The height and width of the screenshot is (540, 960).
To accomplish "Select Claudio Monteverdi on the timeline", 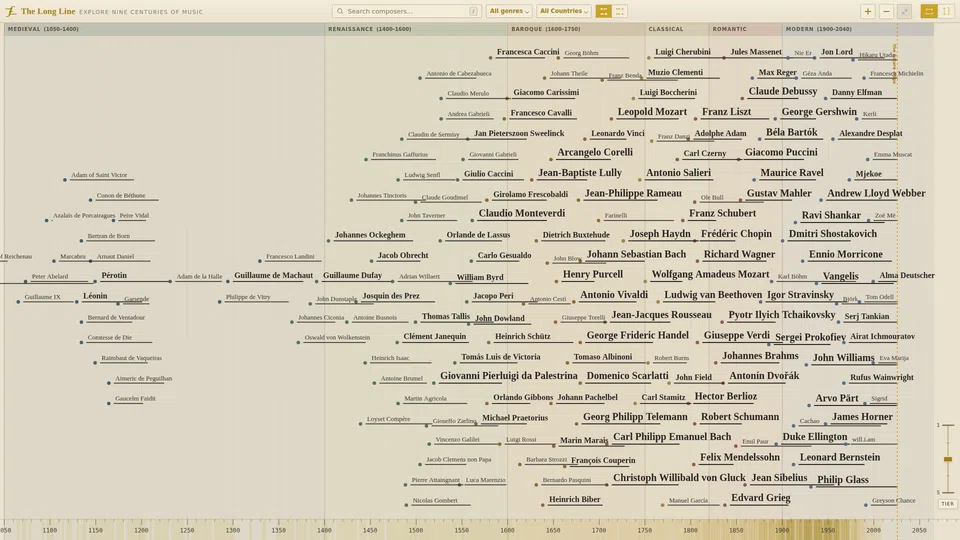I will coord(522,213).
